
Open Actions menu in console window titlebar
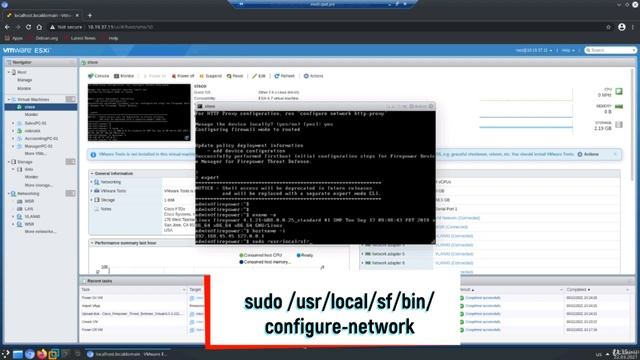418,106
